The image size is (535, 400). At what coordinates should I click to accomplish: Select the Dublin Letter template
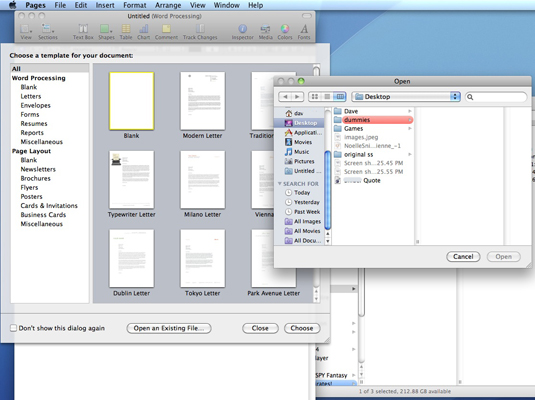click(x=131, y=258)
